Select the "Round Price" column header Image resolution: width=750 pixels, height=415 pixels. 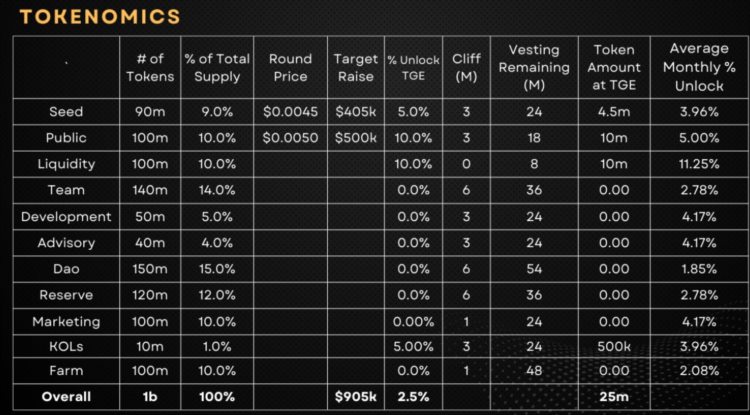coord(290,67)
